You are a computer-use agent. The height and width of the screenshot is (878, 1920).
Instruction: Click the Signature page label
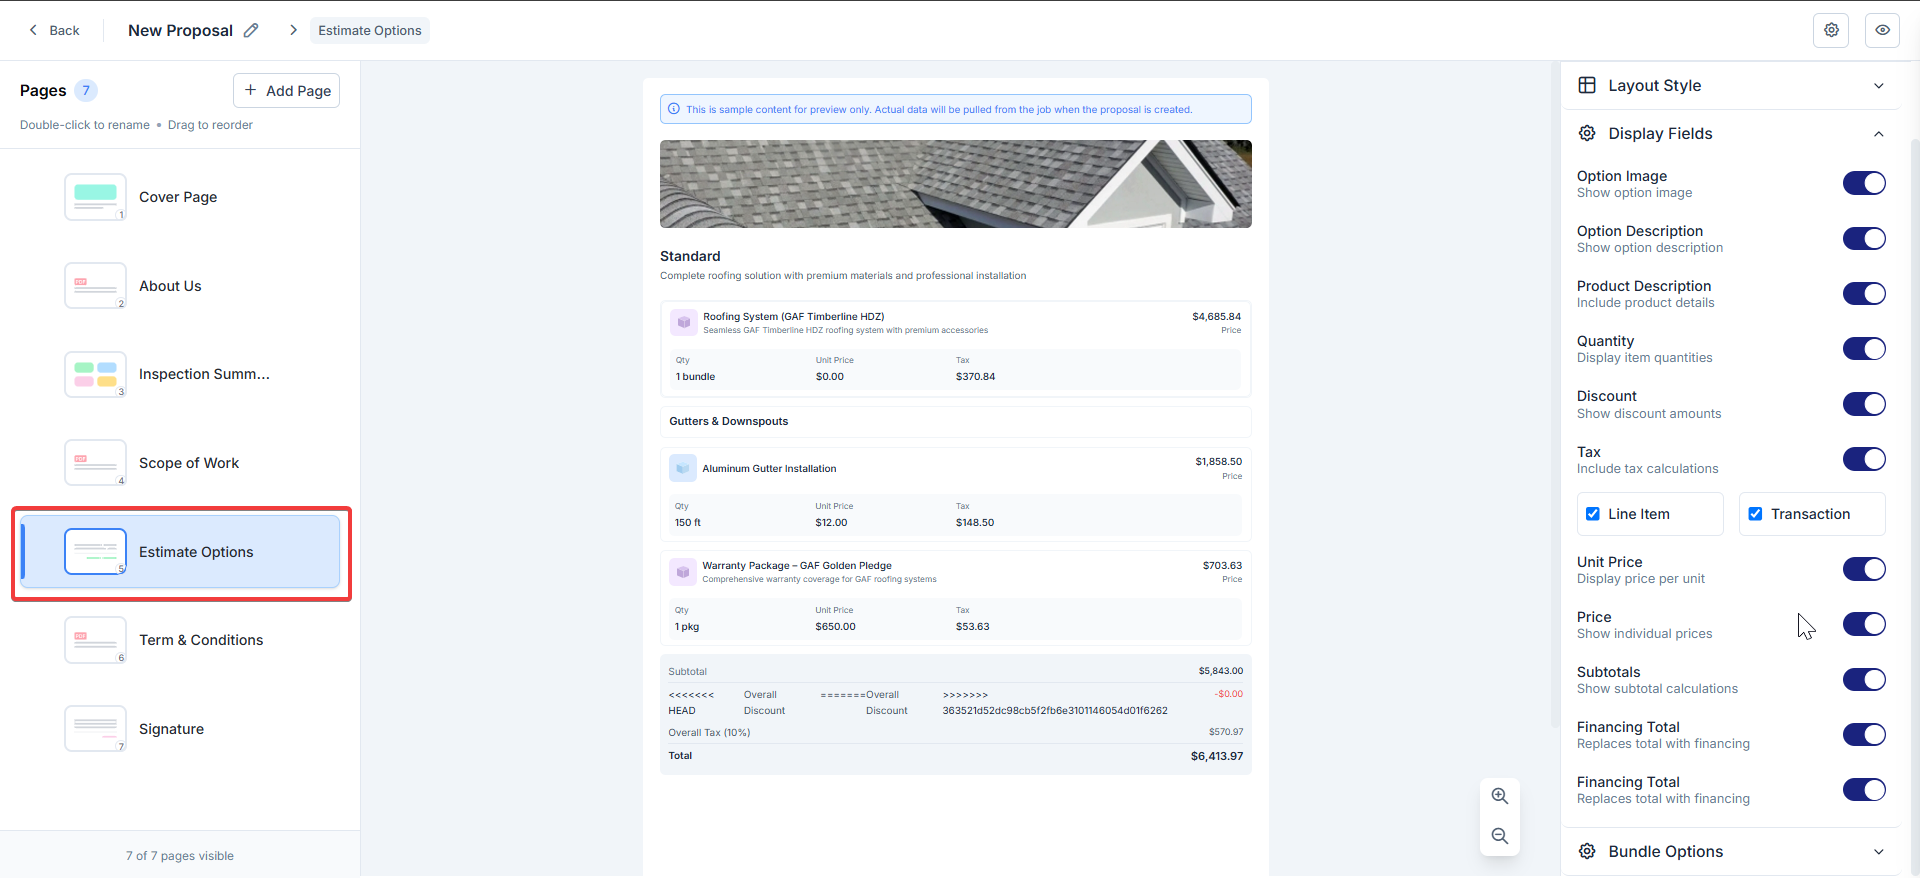click(x=171, y=729)
